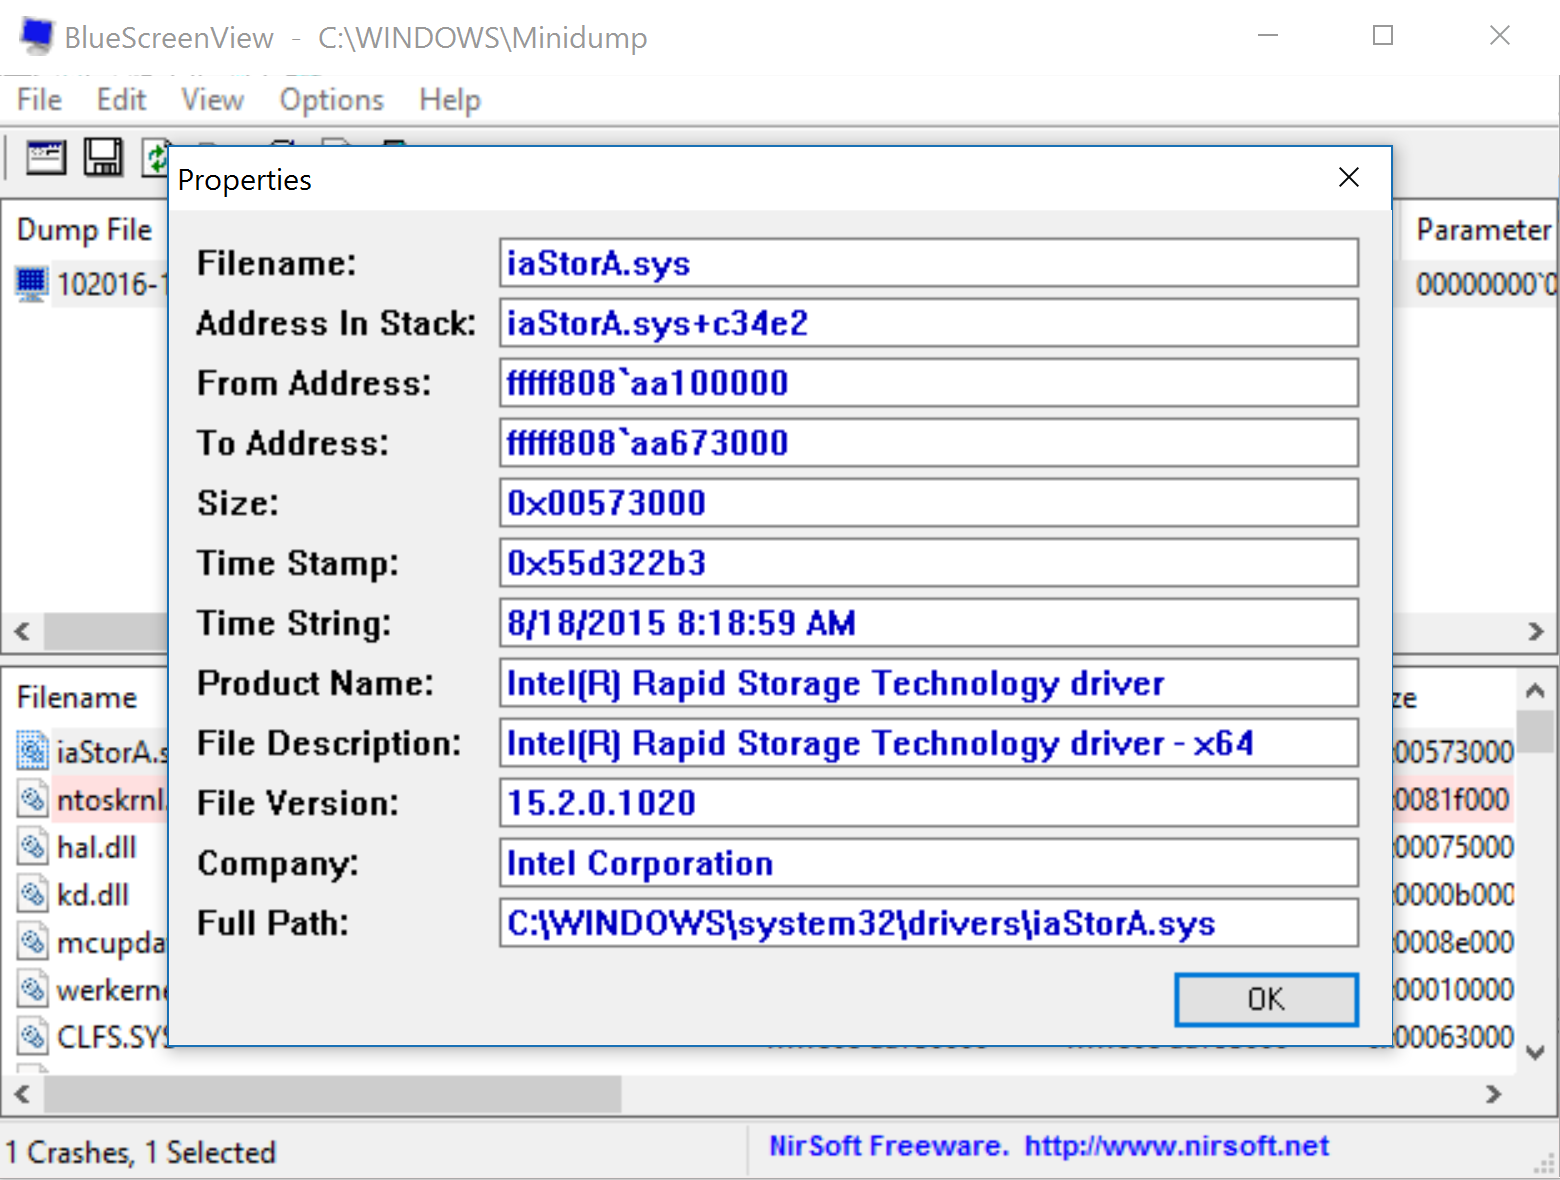Click the hal.dll file icon
The height and width of the screenshot is (1180, 1560).
[x=33, y=847]
